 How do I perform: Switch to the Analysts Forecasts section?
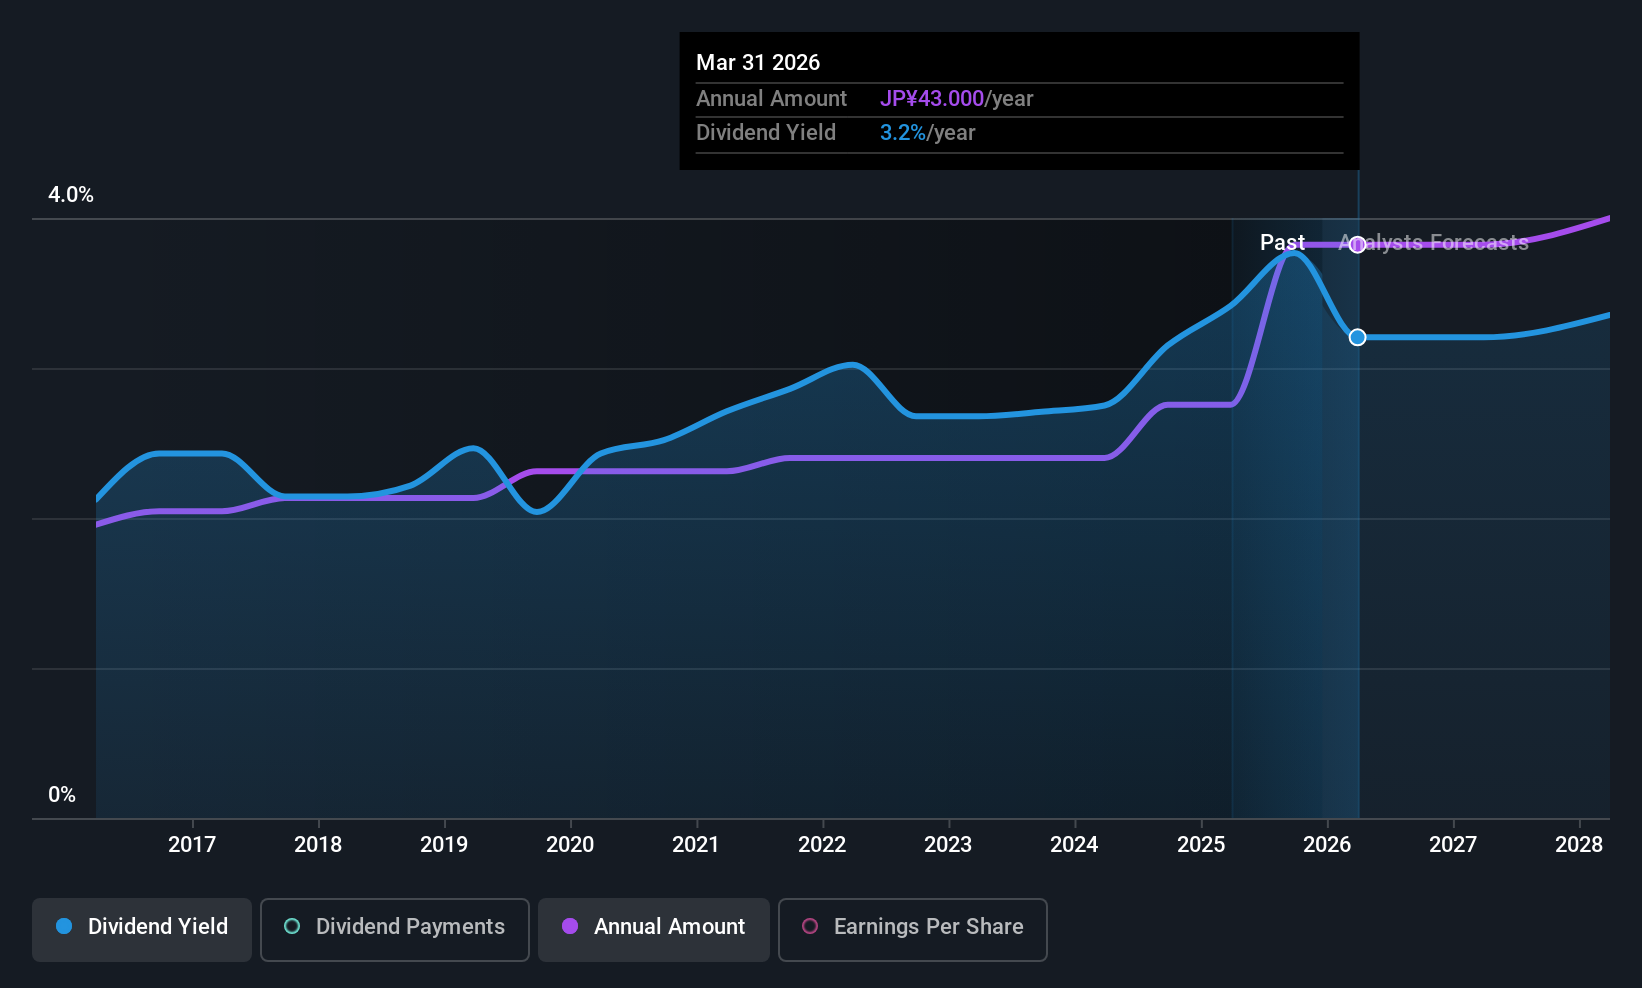(1433, 242)
